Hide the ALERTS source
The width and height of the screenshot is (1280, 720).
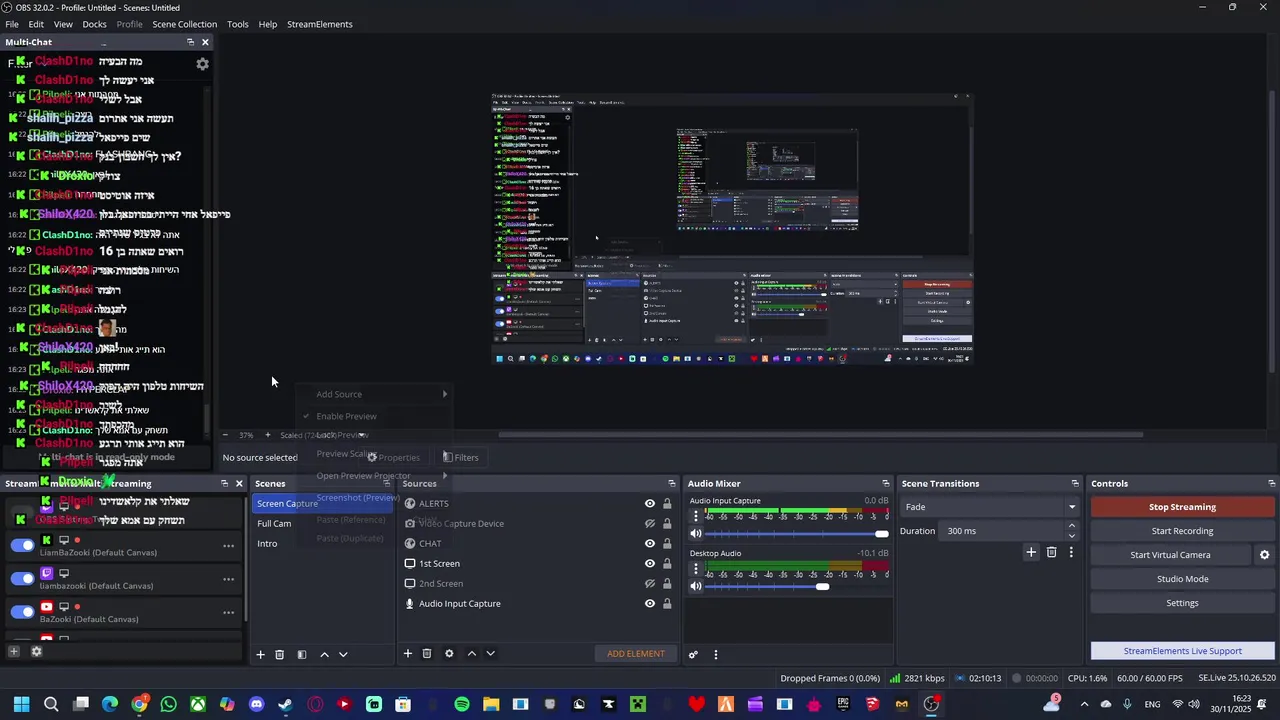650,504
